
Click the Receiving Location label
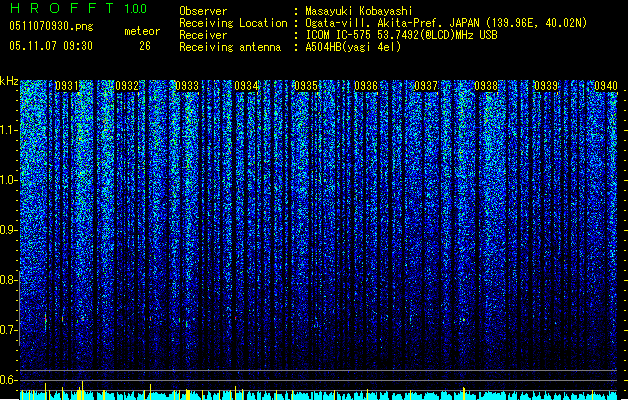point(233,23)
